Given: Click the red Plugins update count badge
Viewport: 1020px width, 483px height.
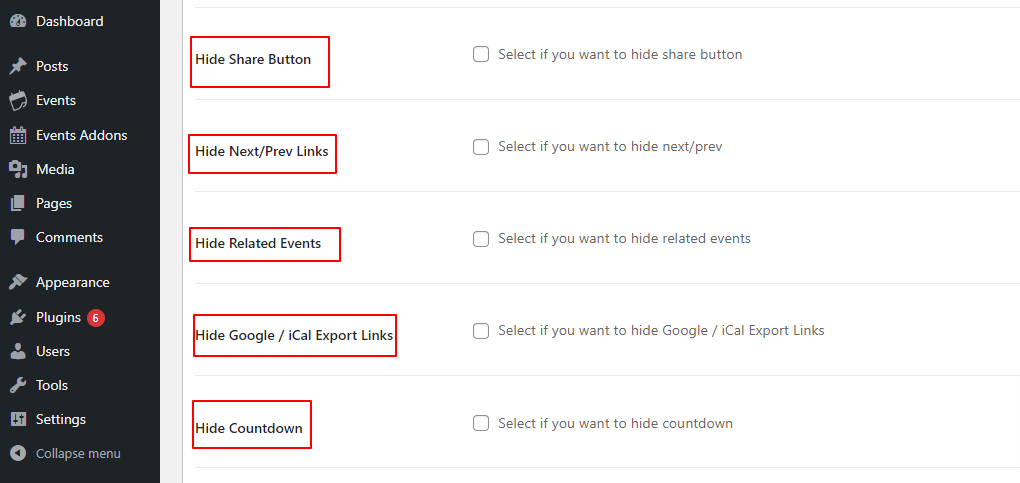Looking at the screenshot, I should point(96,318).
